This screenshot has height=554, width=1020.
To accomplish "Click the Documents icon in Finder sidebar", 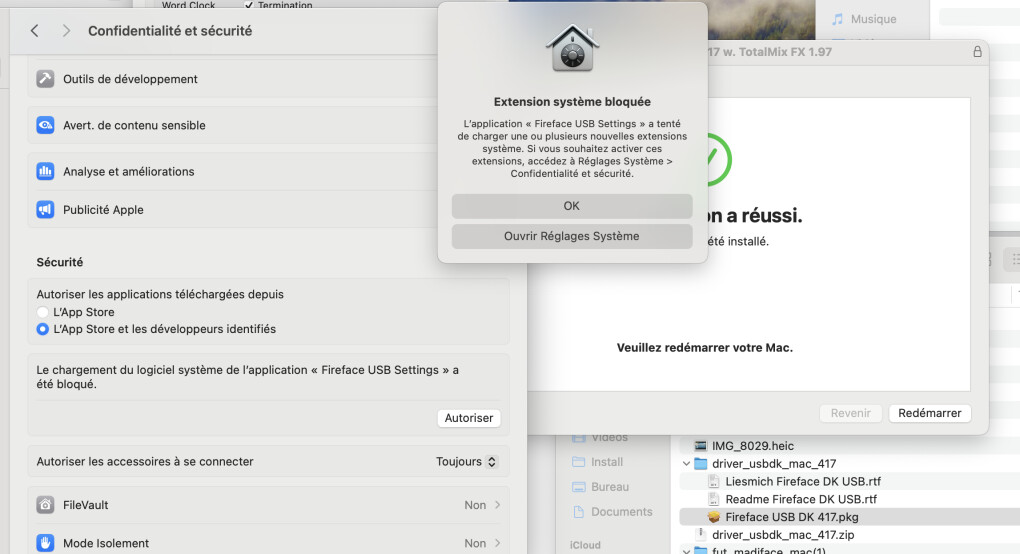I will point(578,512).
